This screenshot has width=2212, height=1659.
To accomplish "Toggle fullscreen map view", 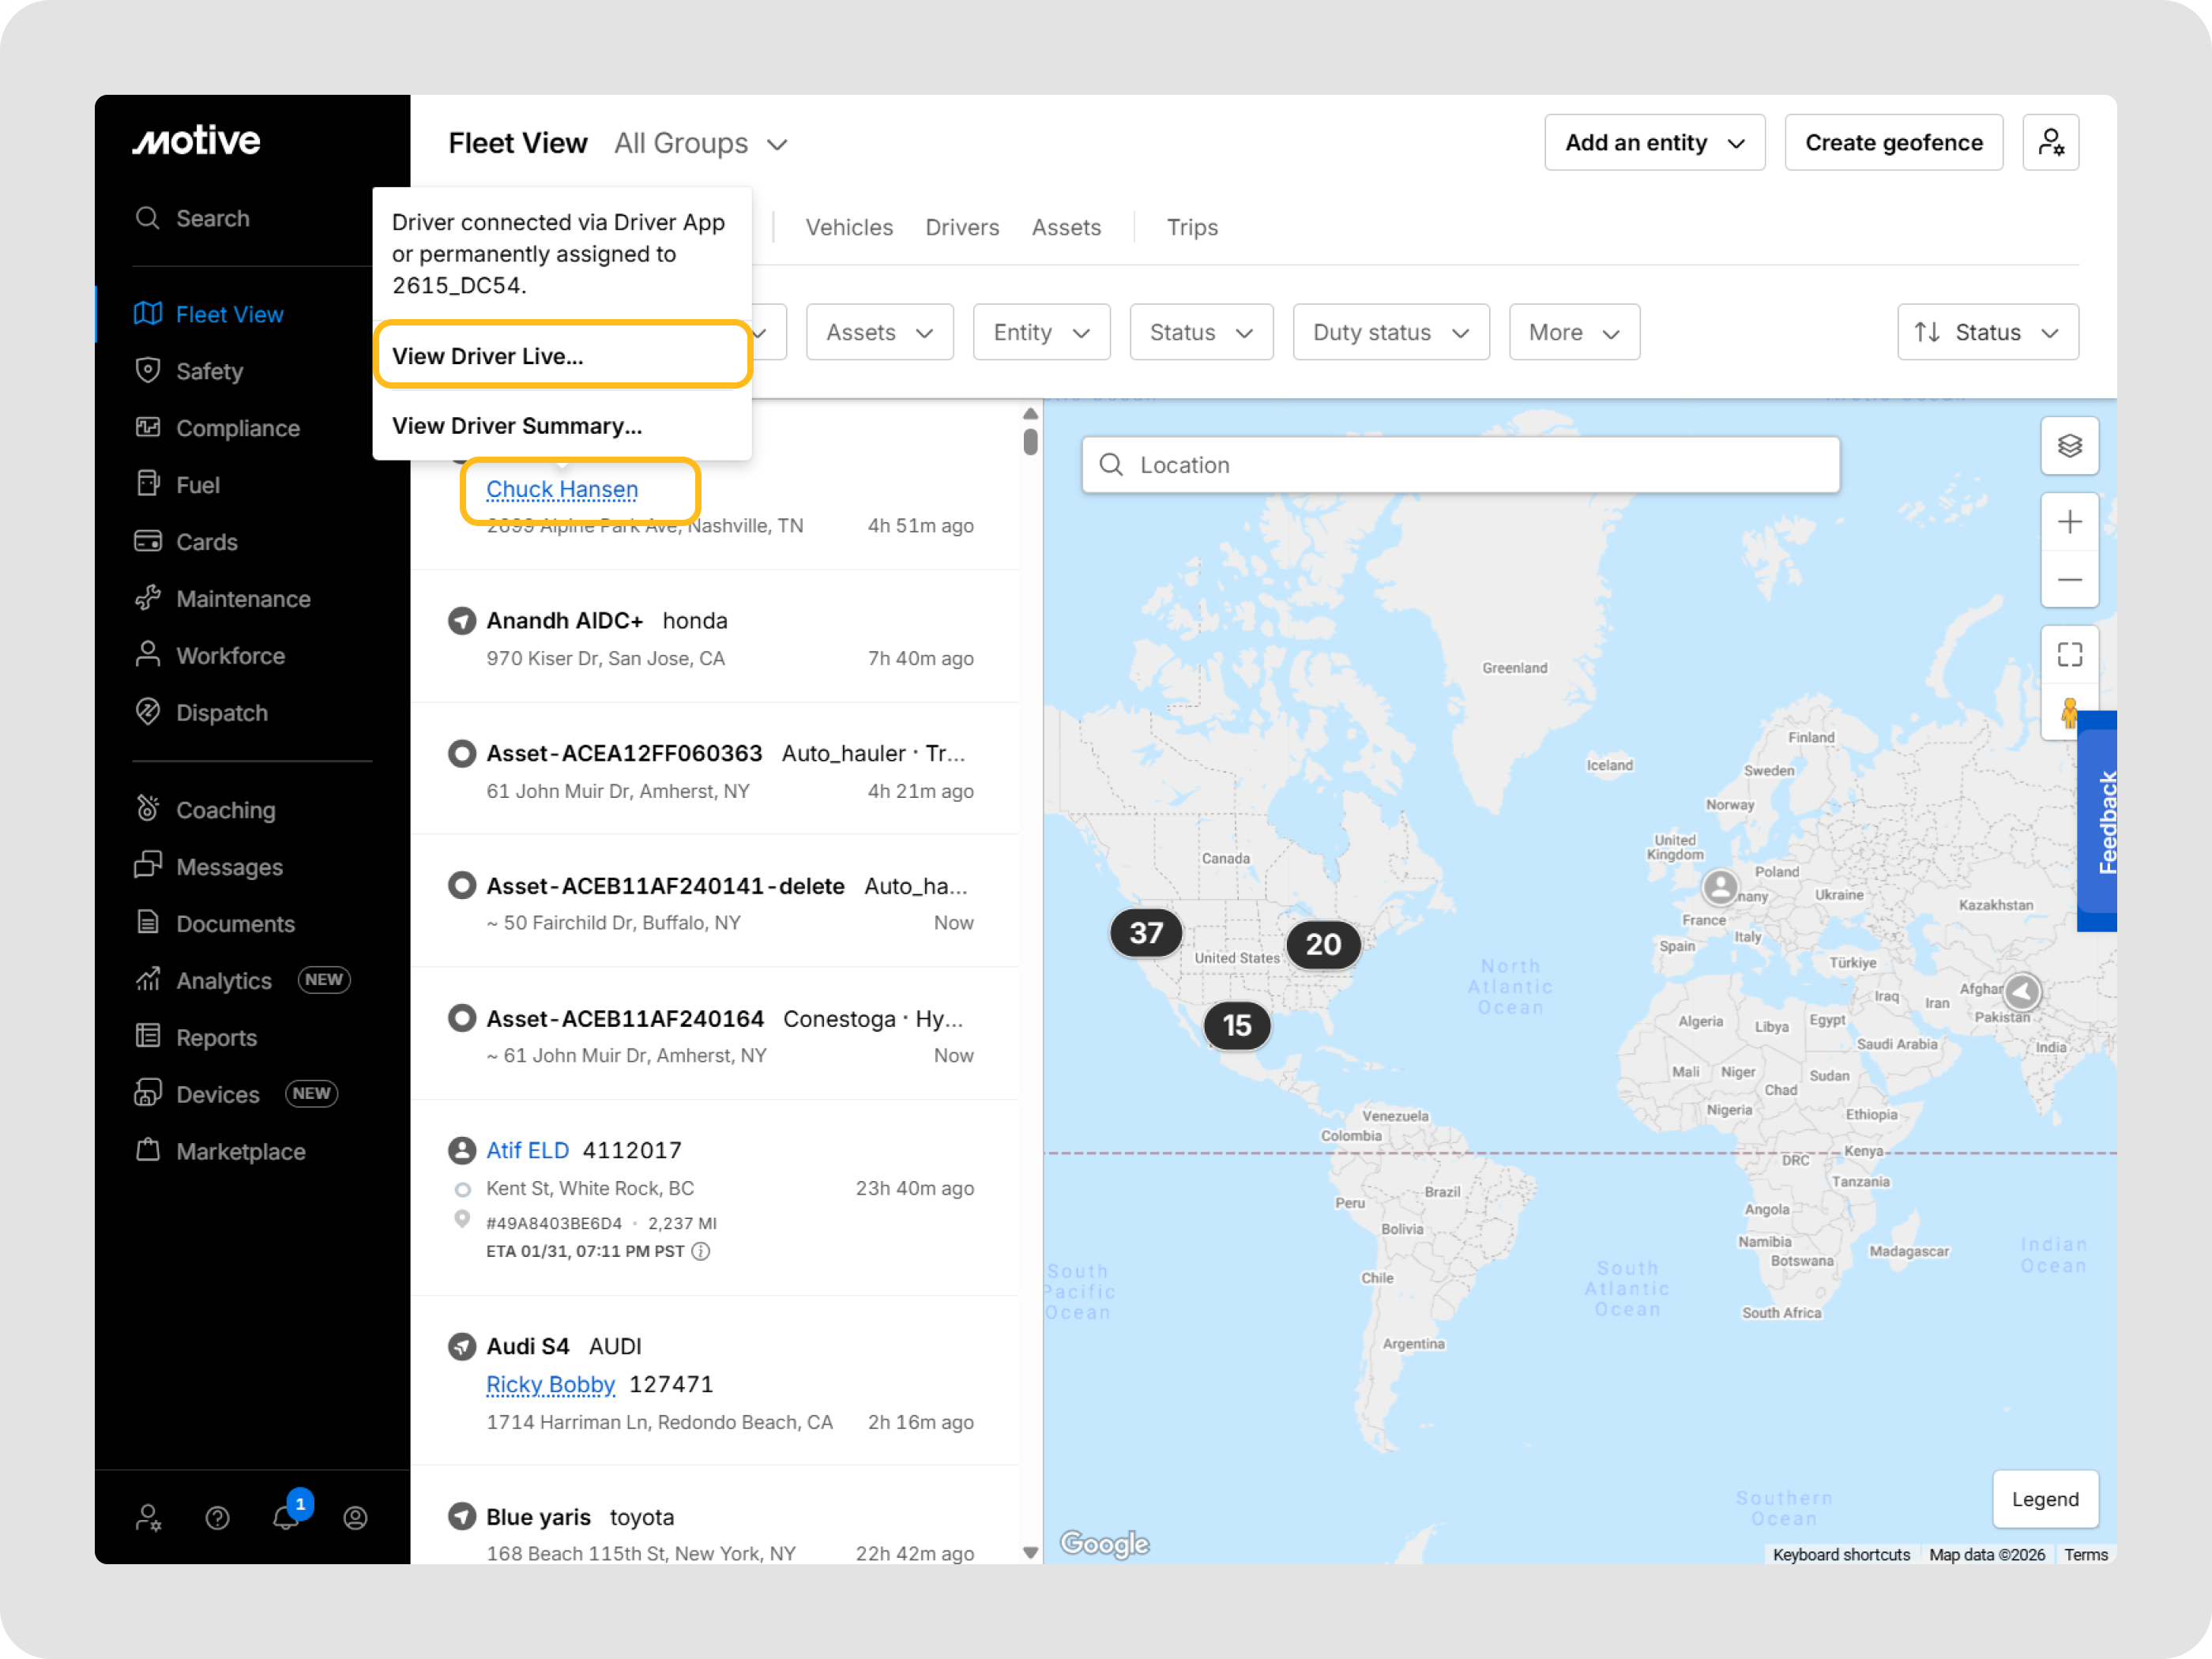I will (x=2069, y=655).
